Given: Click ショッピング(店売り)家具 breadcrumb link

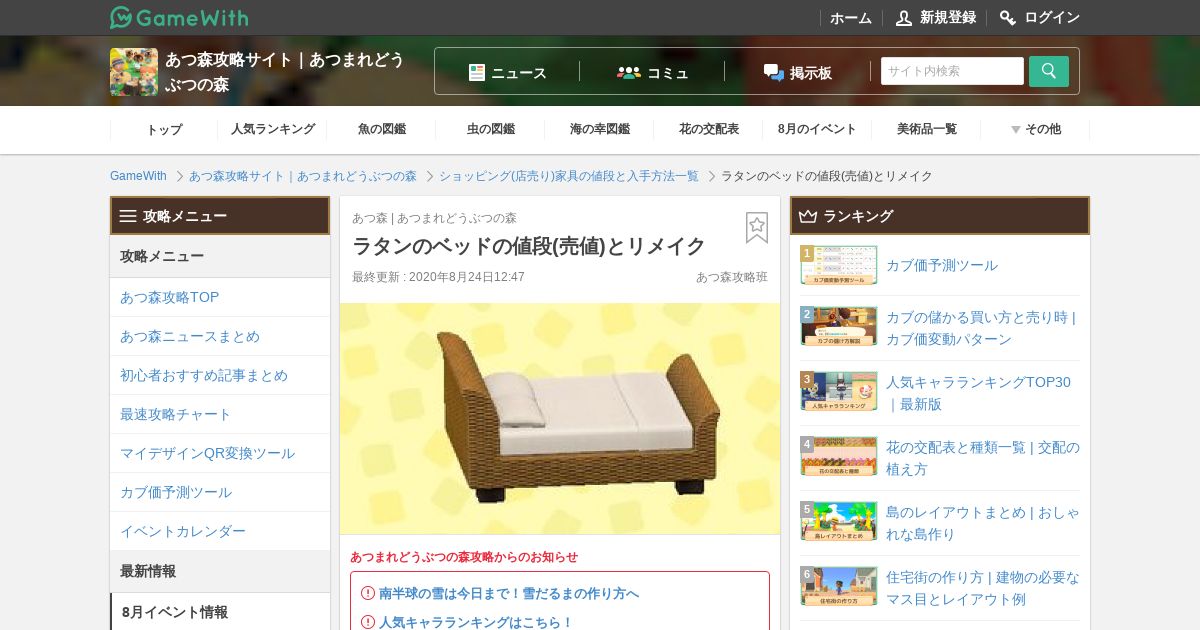Looking at the screenshot, I should click(x=569, y=176).
